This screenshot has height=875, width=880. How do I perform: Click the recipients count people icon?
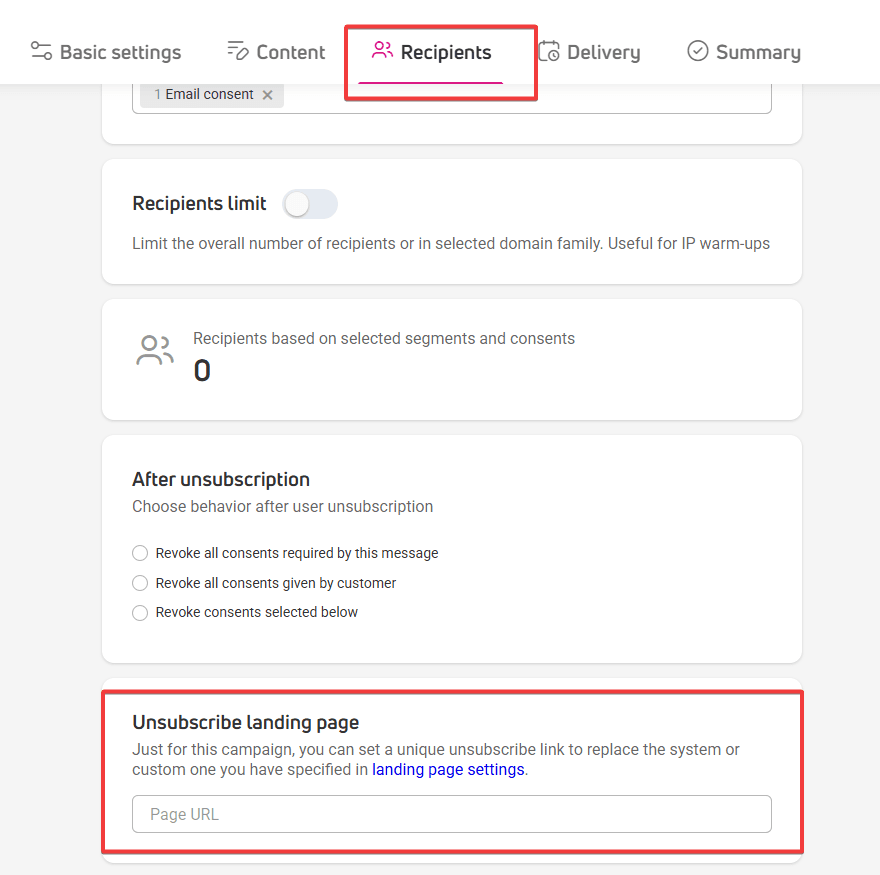point(155,350)
